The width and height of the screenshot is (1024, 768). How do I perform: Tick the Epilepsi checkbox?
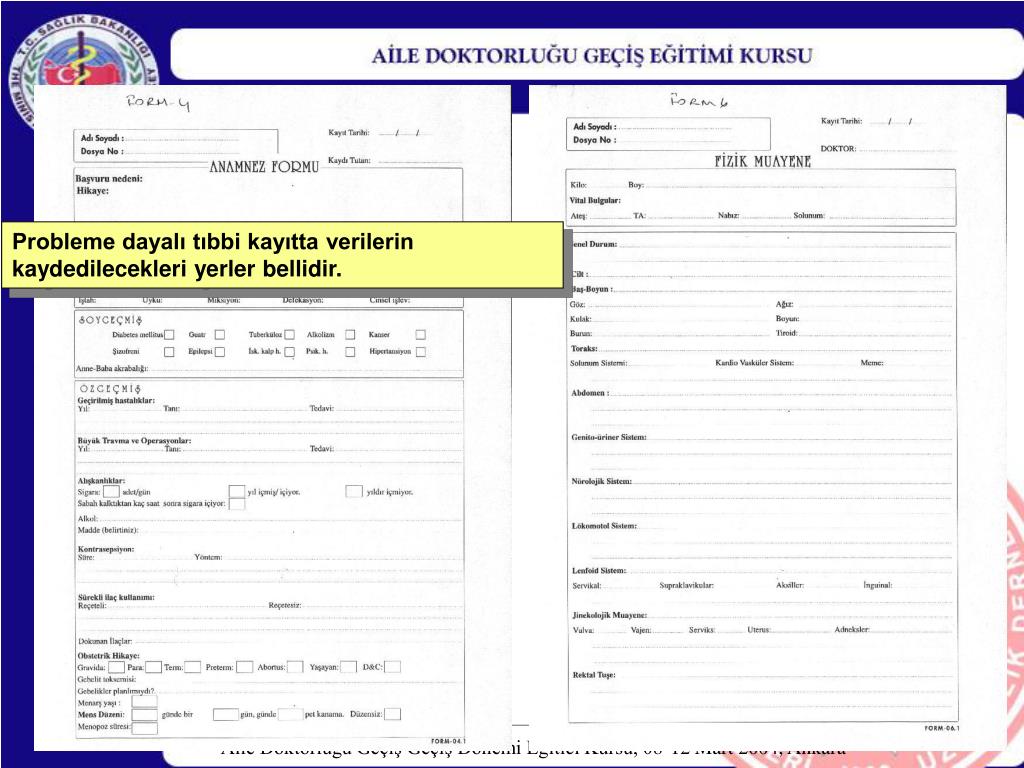(220, 352)
